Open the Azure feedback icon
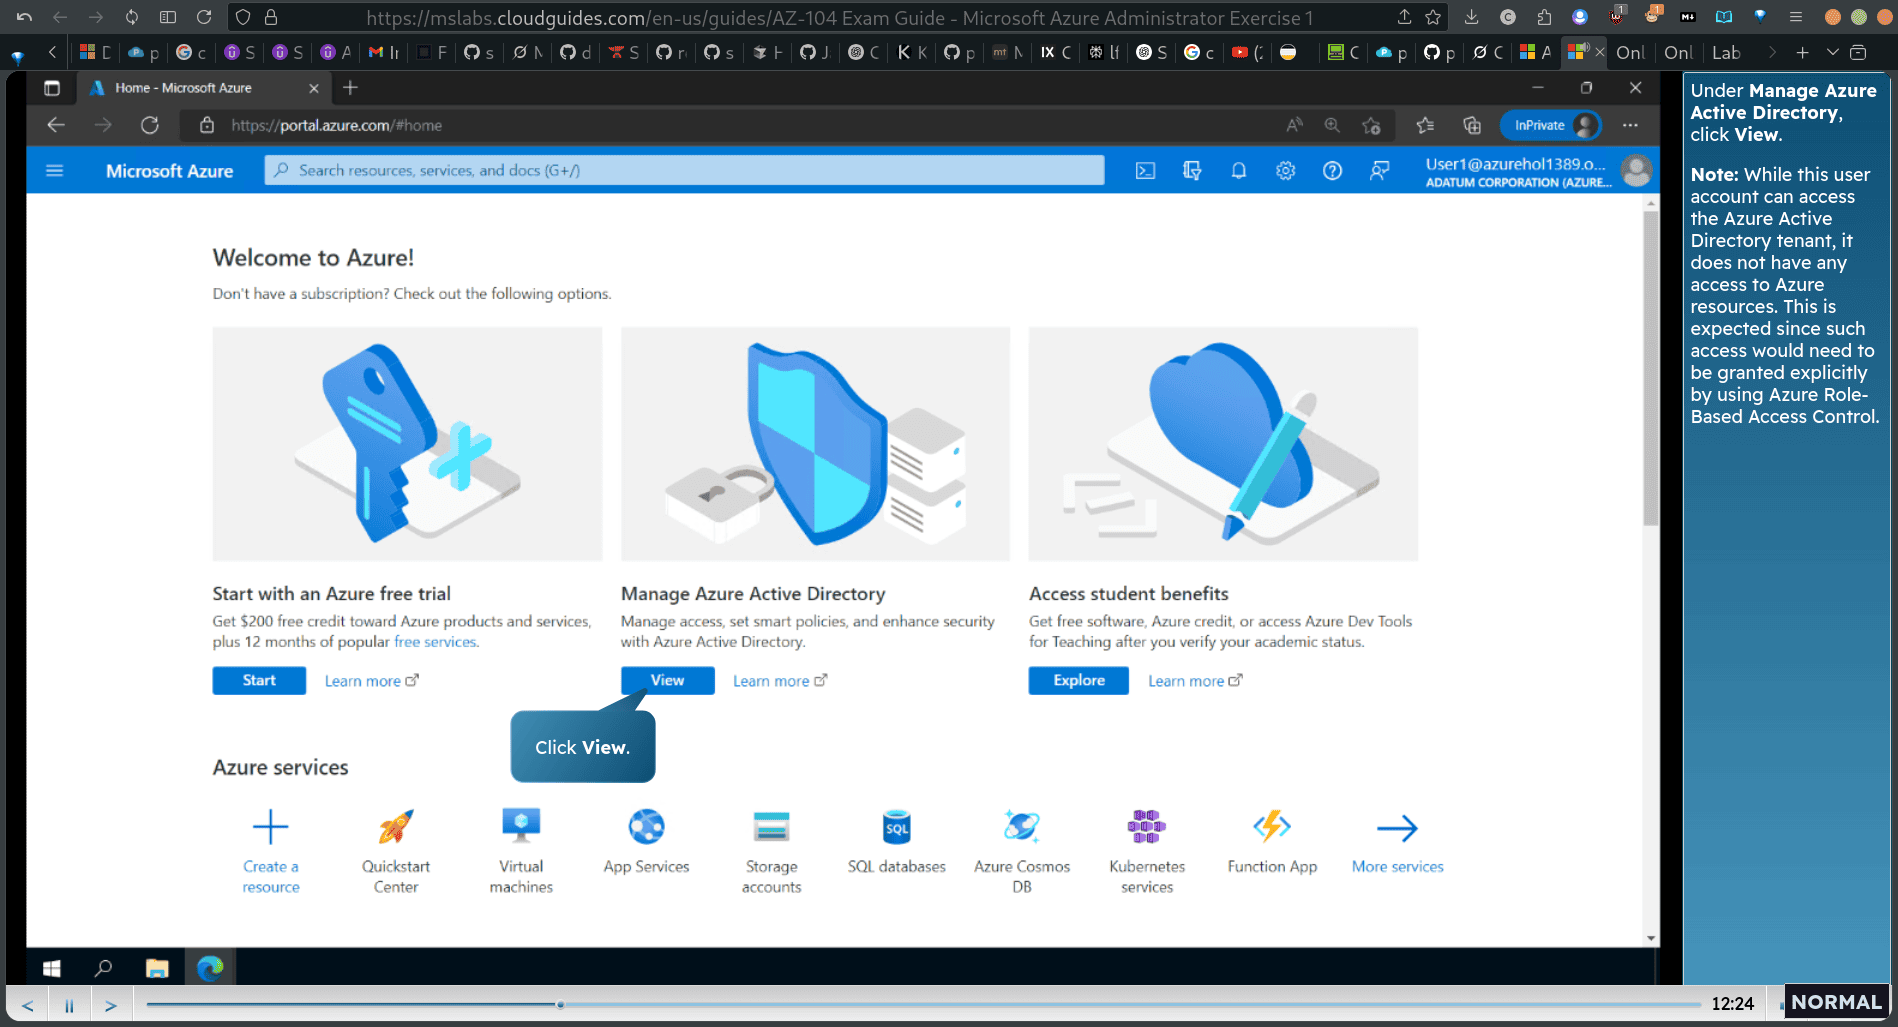The height and width of the screenshot is (1027, 1898). [x=1379, y=171]
